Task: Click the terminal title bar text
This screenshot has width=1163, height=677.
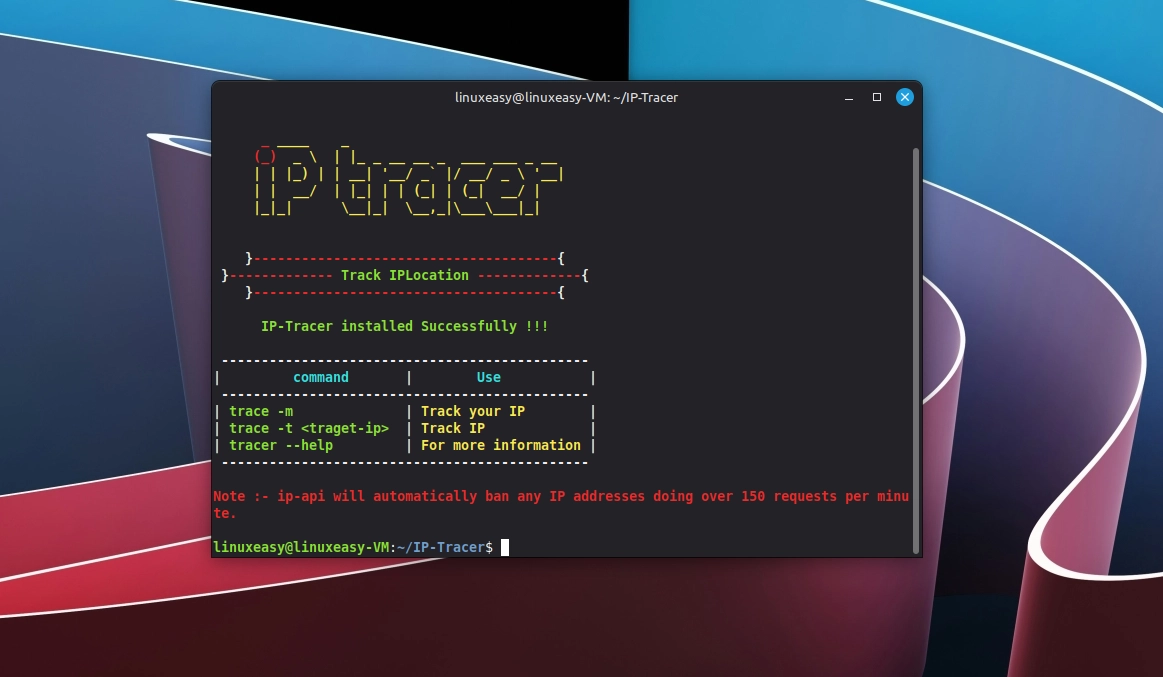Action: click(566, 97)
